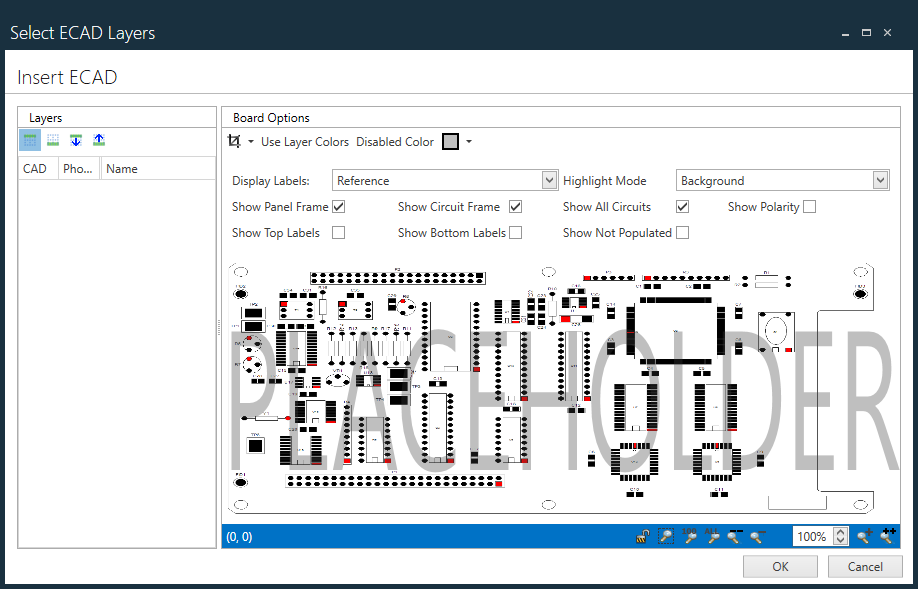Click the unlock view icon in the status bar
Viewport: 918px width, 589px height.
[642, 536]
